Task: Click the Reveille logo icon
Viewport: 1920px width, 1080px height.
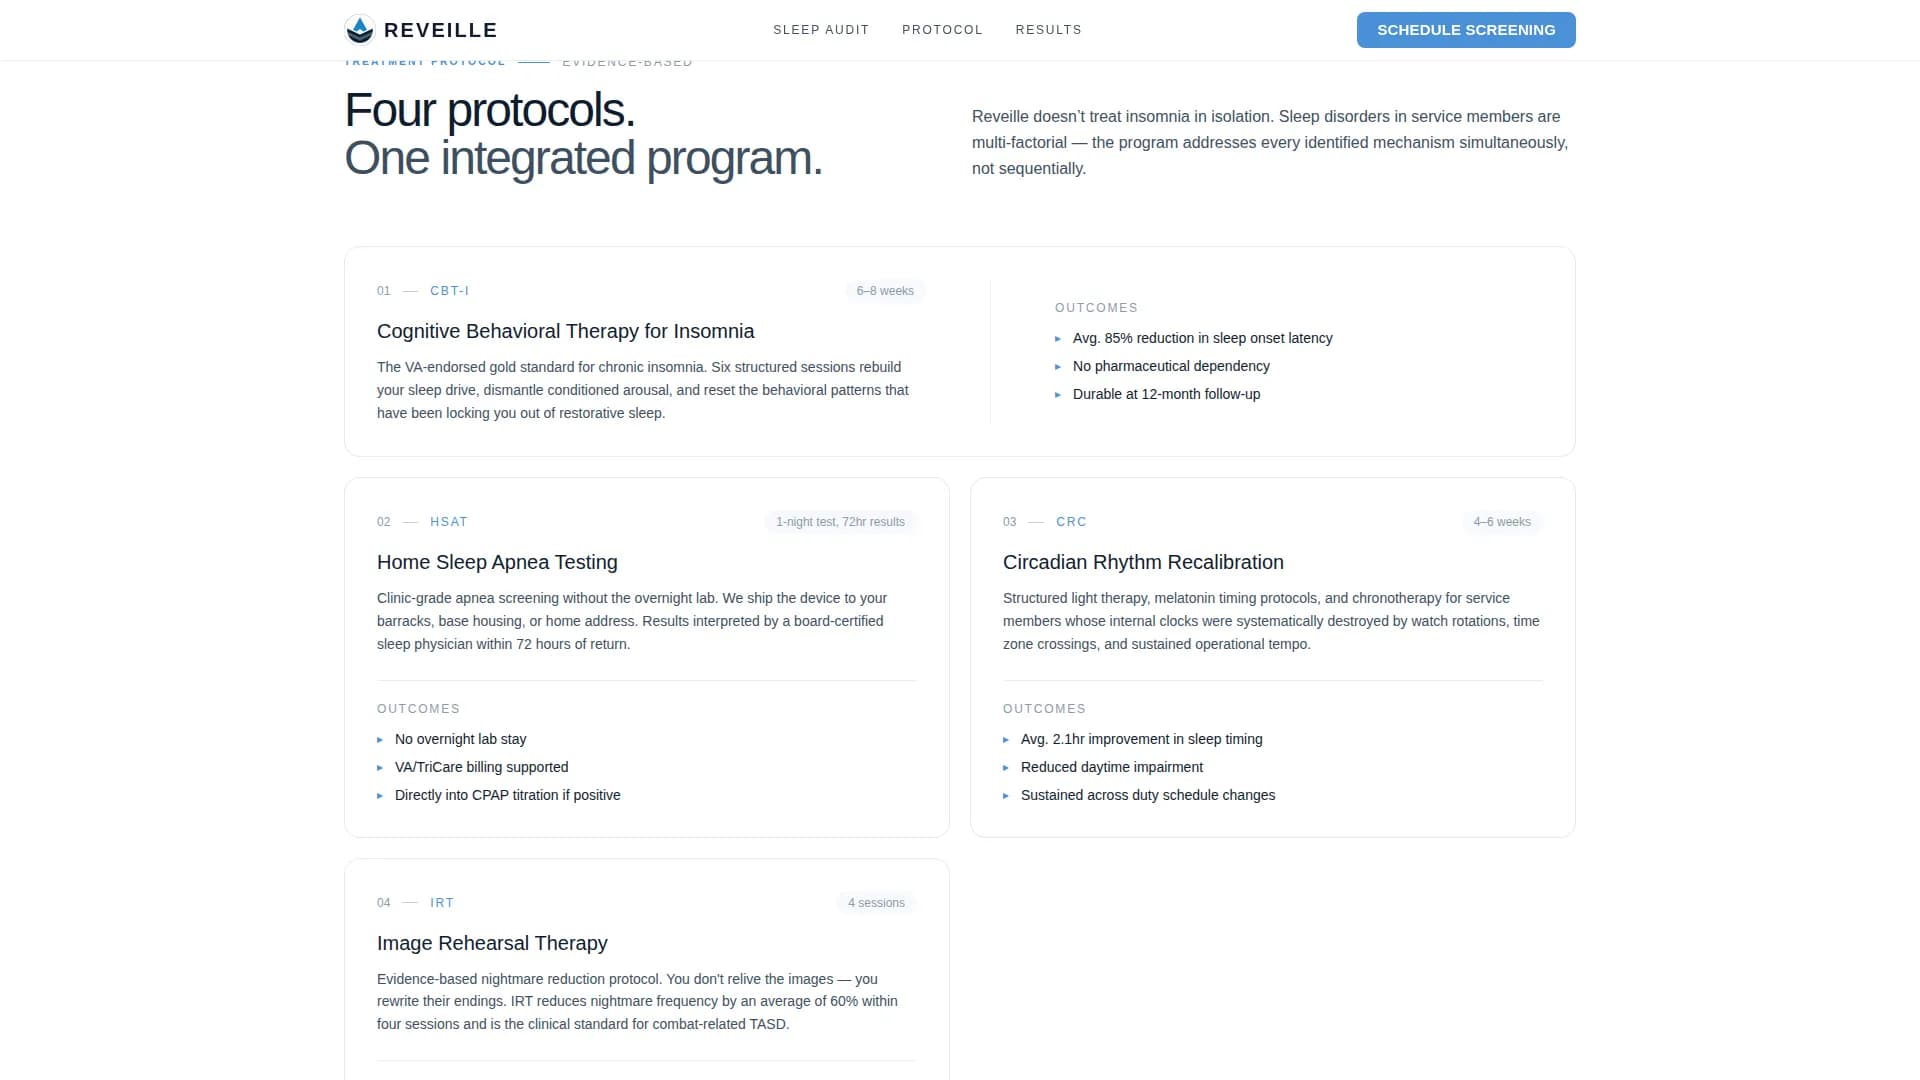Action: click(360, 30)
